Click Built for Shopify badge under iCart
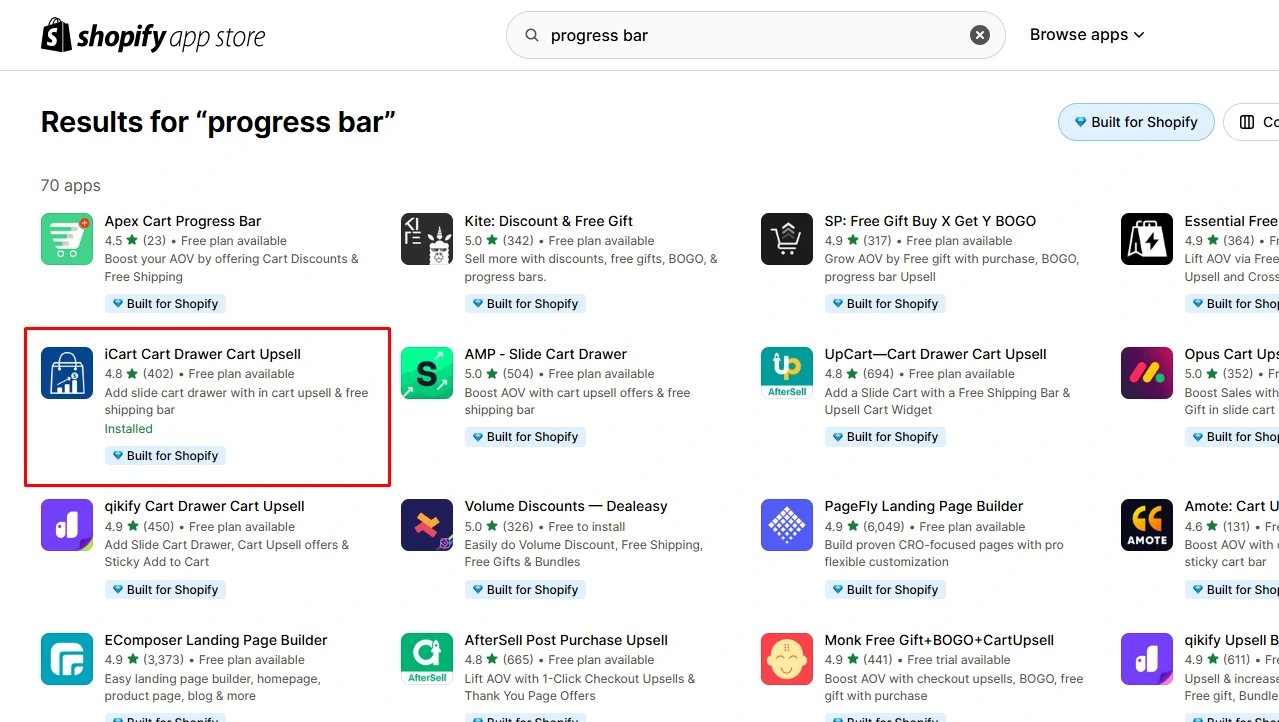The height and width of the screenshot is (722, 1279). tap(165, 455)
